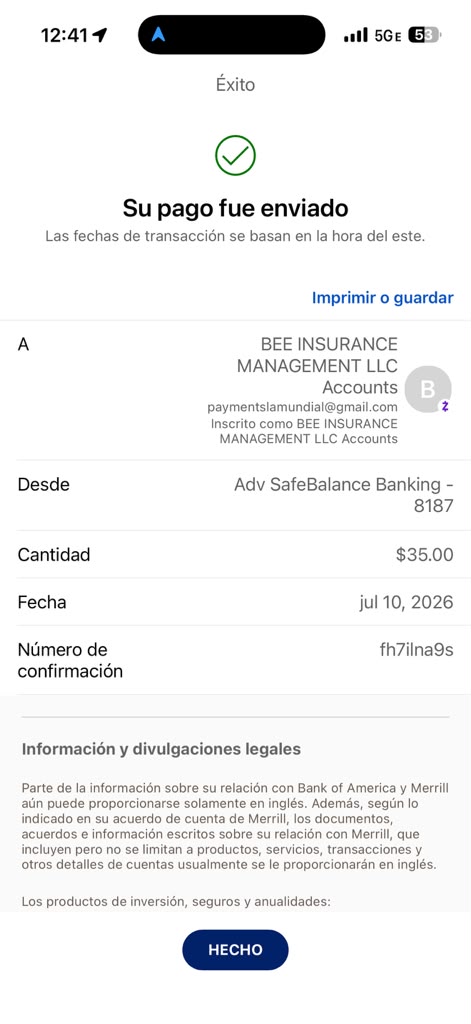
Task: Tap the battery indicator in status bar
Action: coord(425,35)
